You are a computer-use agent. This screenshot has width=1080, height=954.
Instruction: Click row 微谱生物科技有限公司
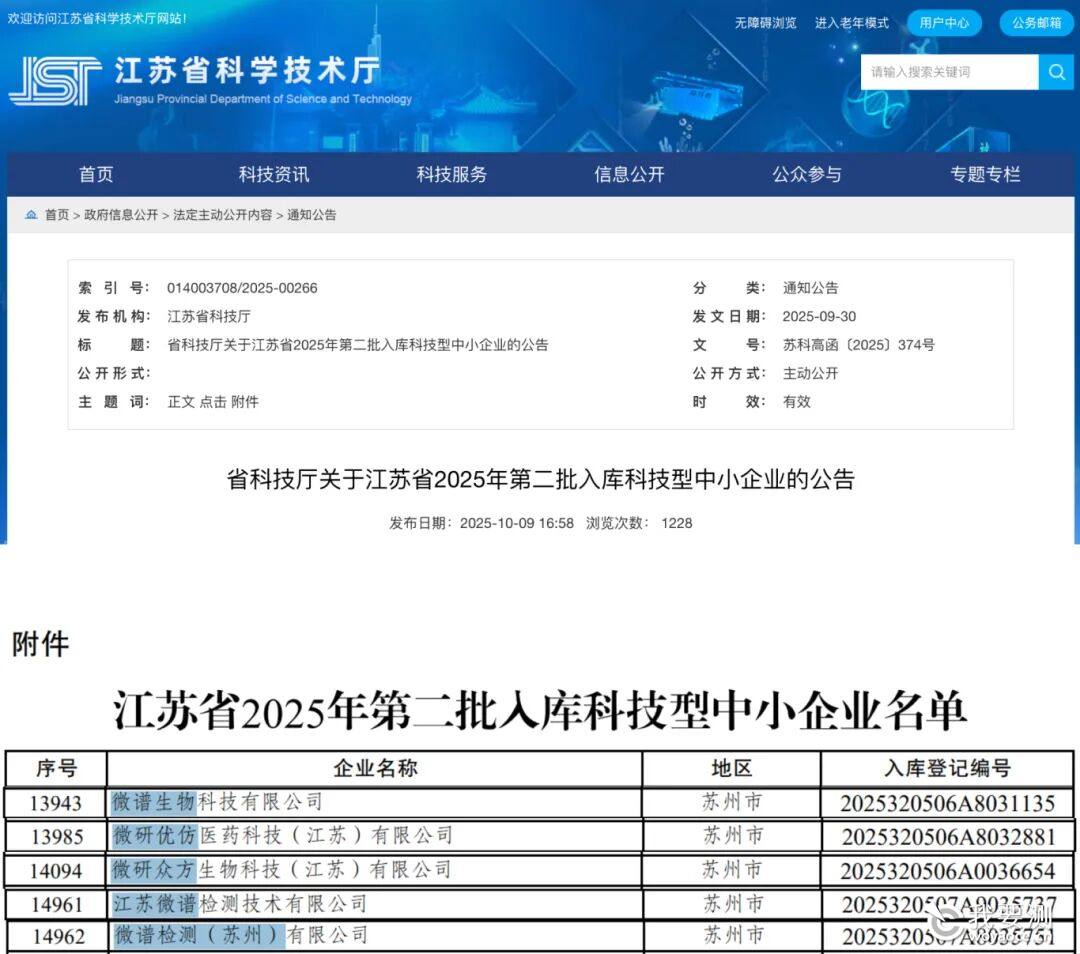[x=217, y=802]
